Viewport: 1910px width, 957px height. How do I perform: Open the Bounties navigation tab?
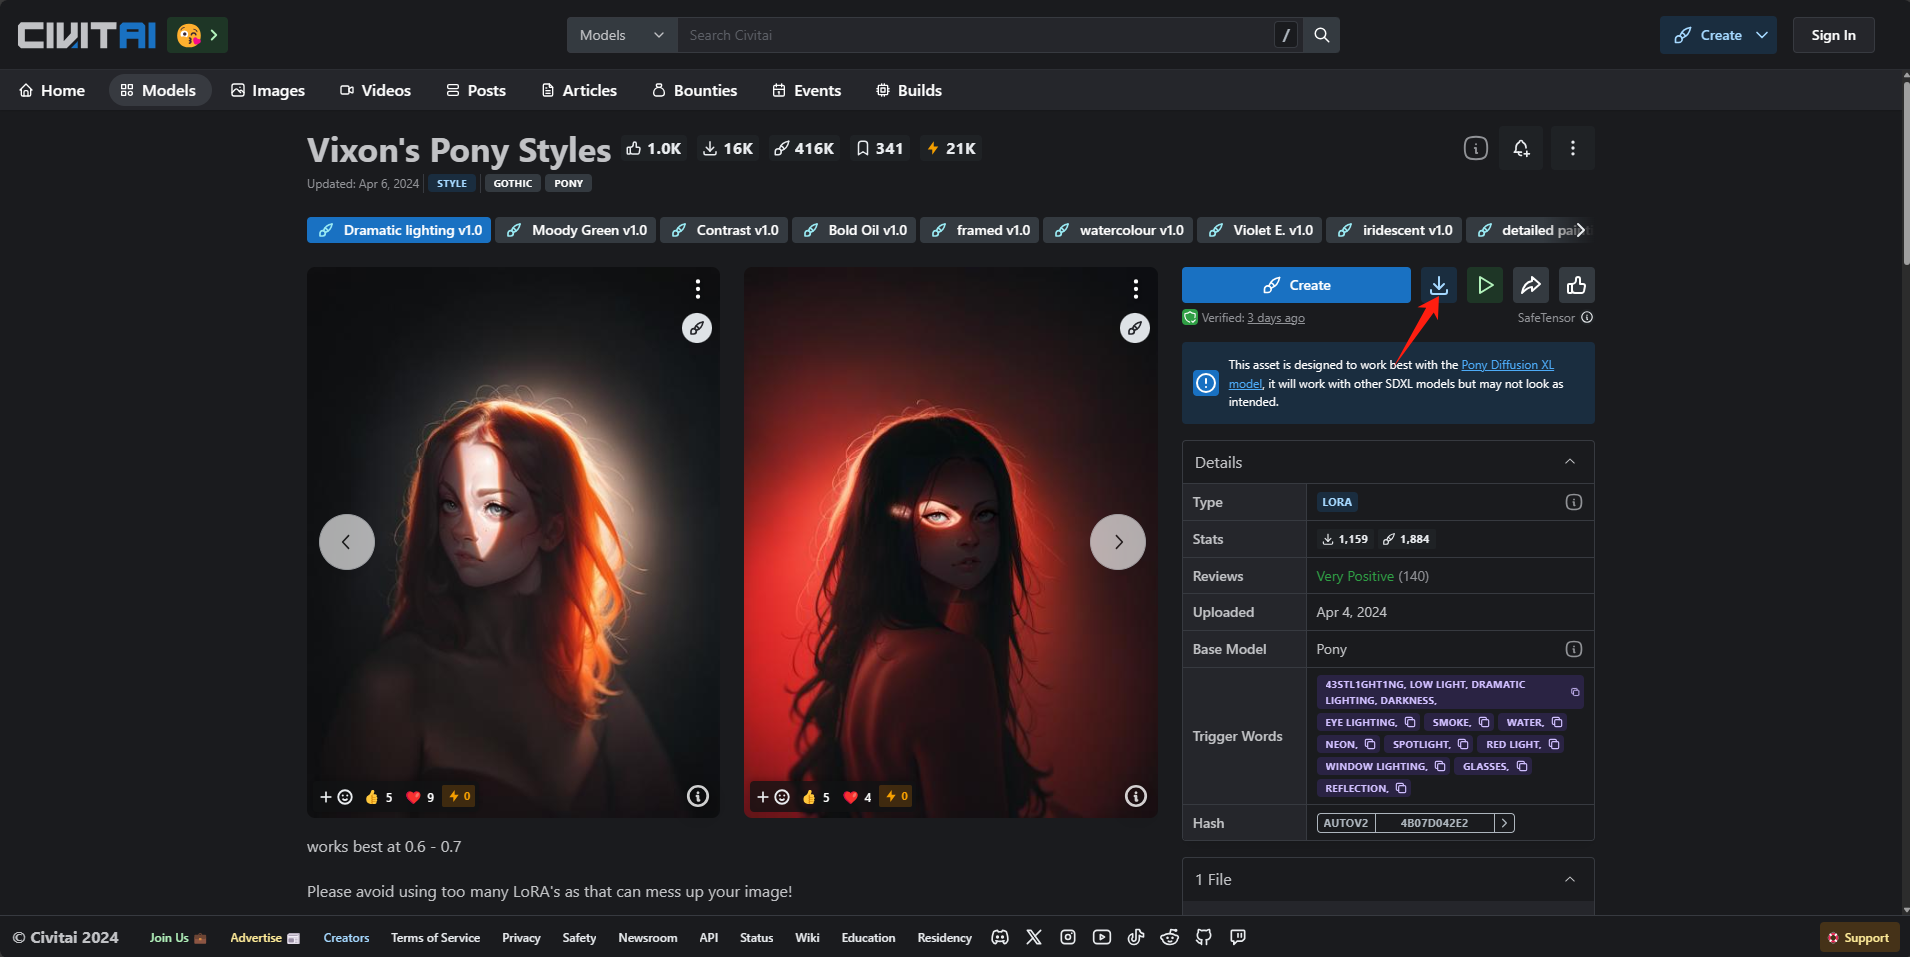(x=695, y=90)
